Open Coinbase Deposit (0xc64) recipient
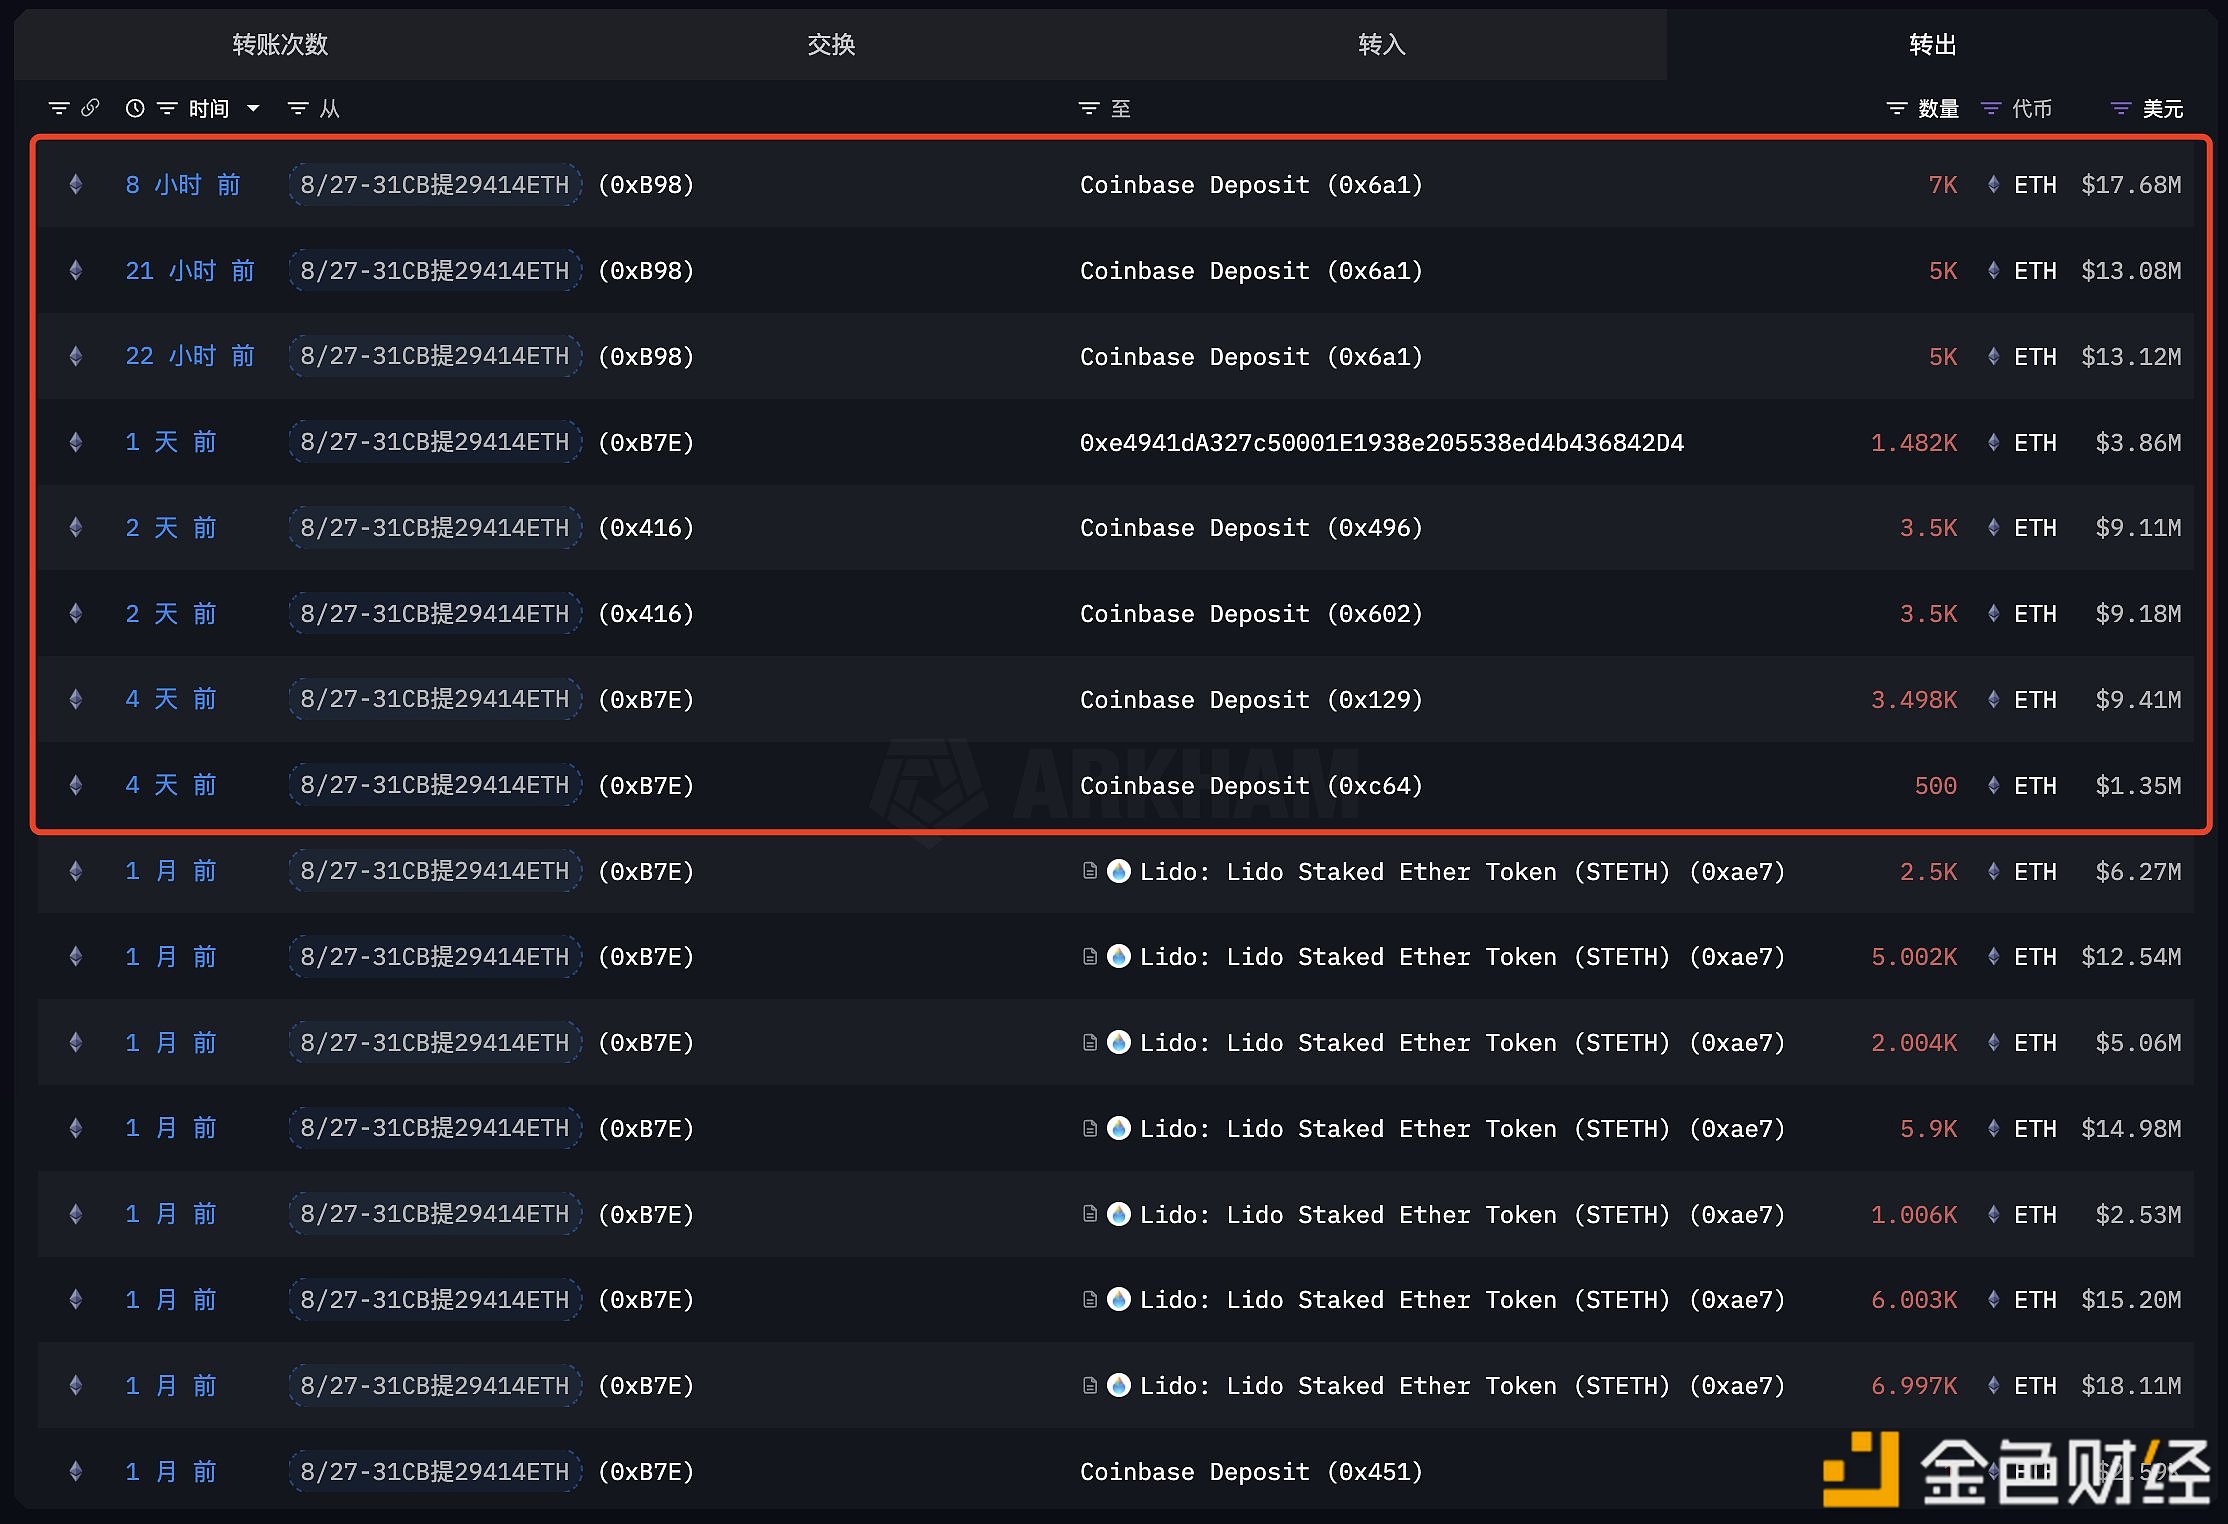This screenshot has height=1524, width=2228. [x=1251, y=786]
